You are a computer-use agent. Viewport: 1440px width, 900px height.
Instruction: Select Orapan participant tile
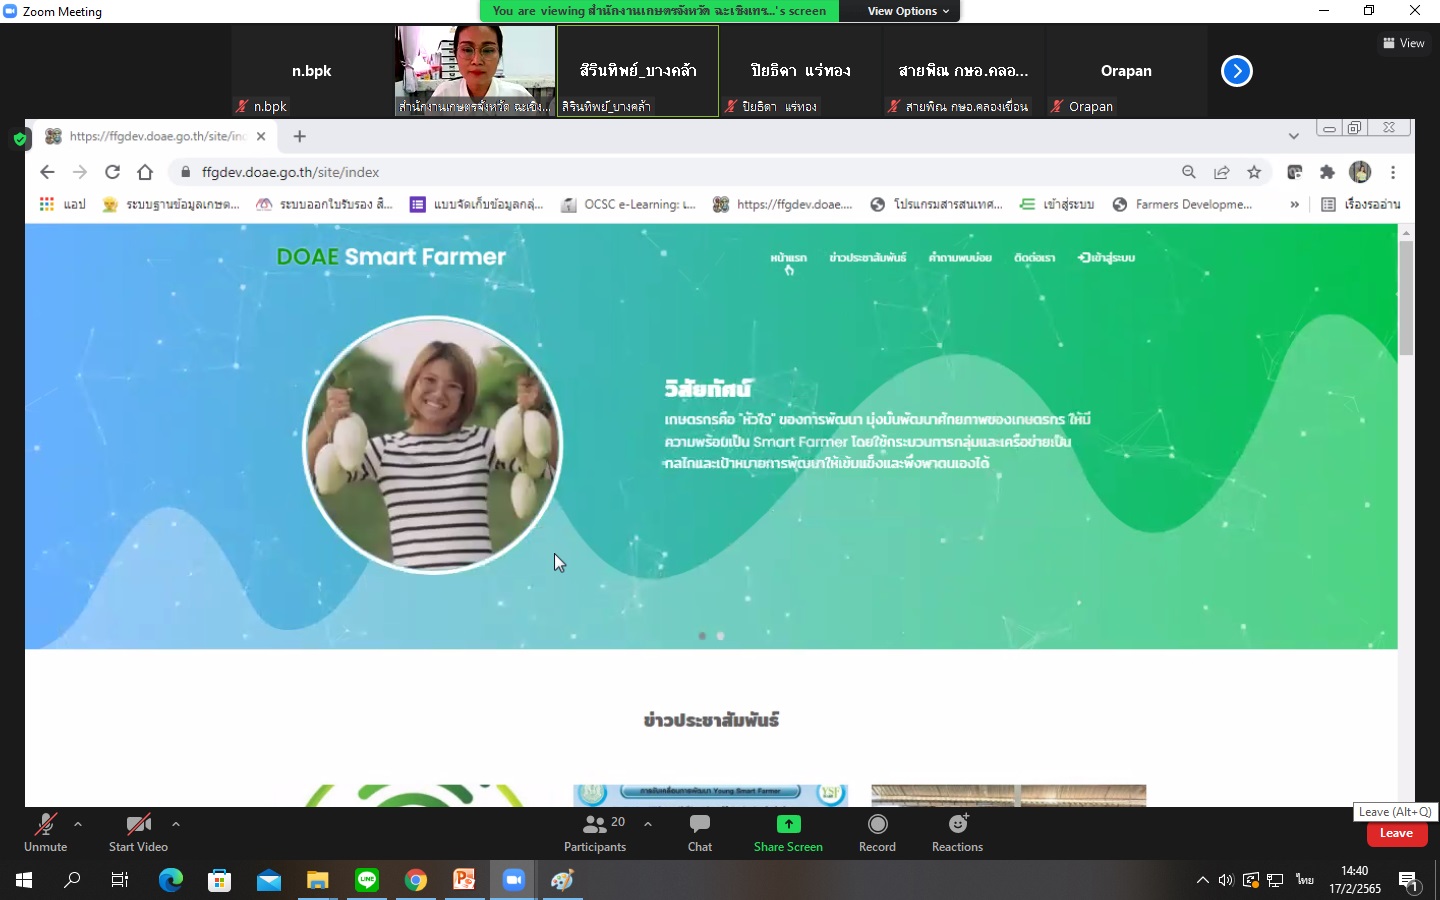pos(1126,71)
